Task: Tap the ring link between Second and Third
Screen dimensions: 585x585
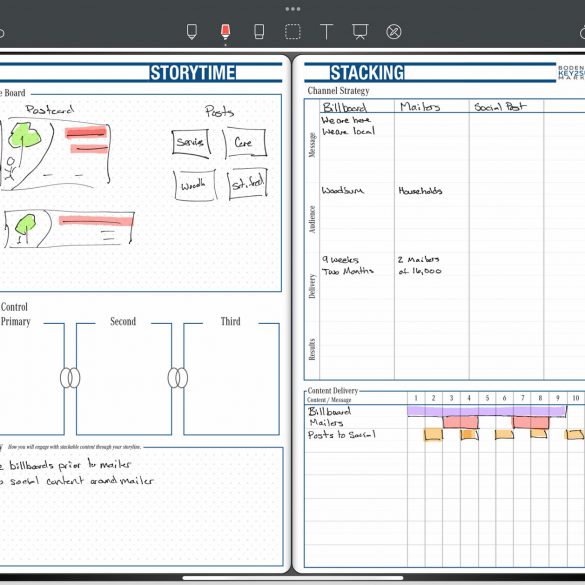Action: [178, 378]
